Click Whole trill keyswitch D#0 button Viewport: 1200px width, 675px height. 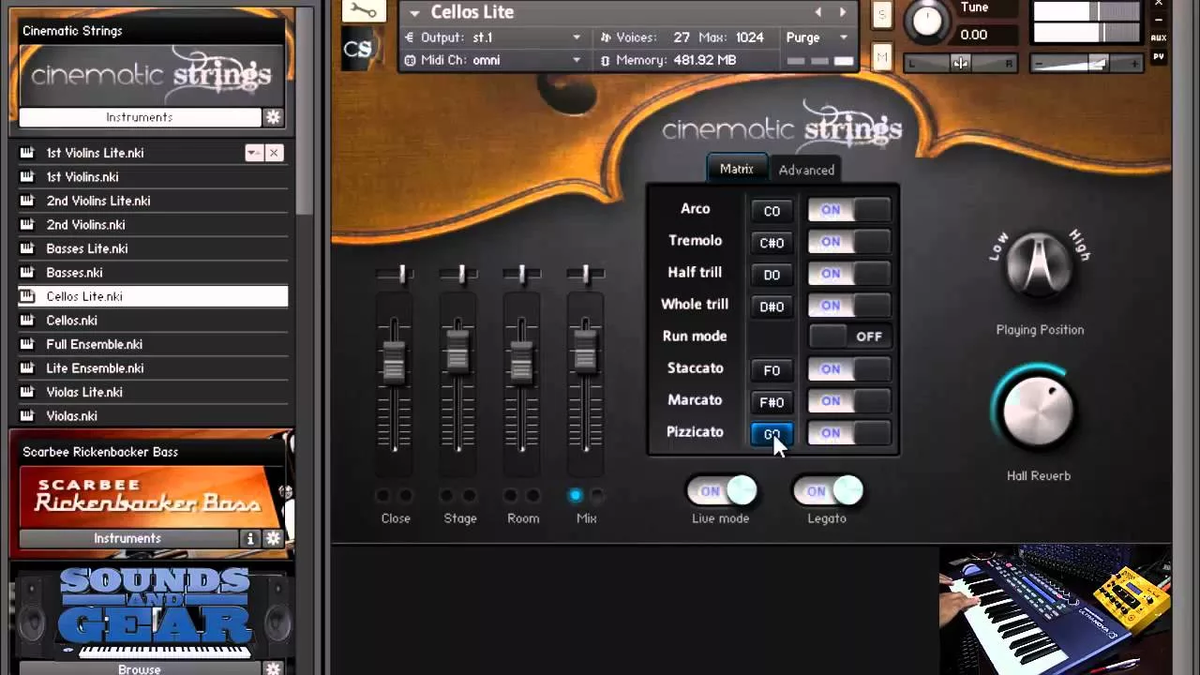(772, 307)
